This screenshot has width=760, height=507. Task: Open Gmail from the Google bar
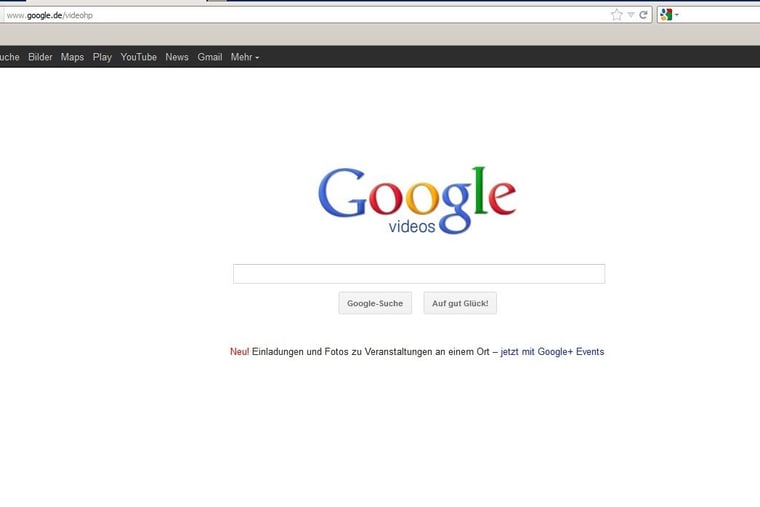tap(210, 57)
